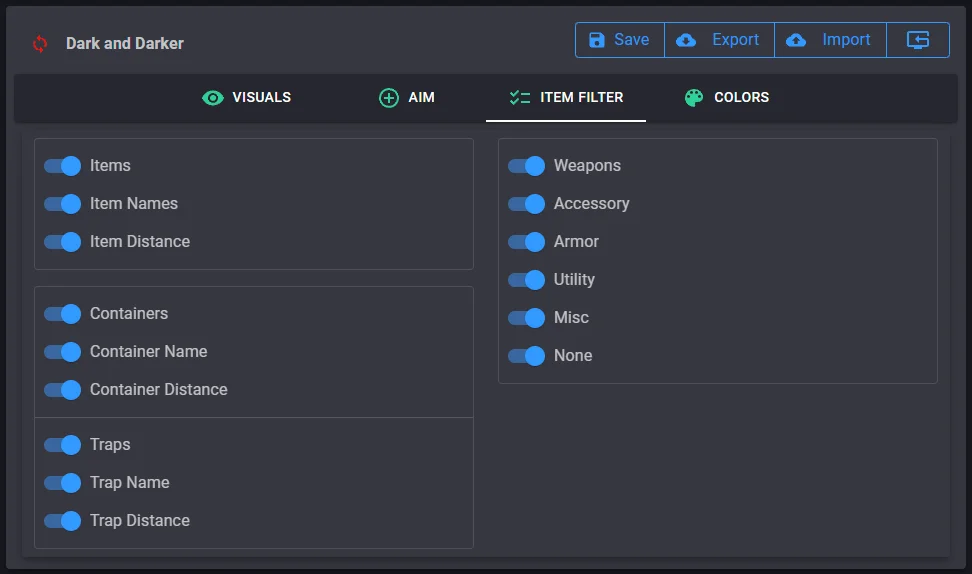Switch off the Traps toggle
The width and height of the screenshot is (972, 574).
[x=62, y=445]
